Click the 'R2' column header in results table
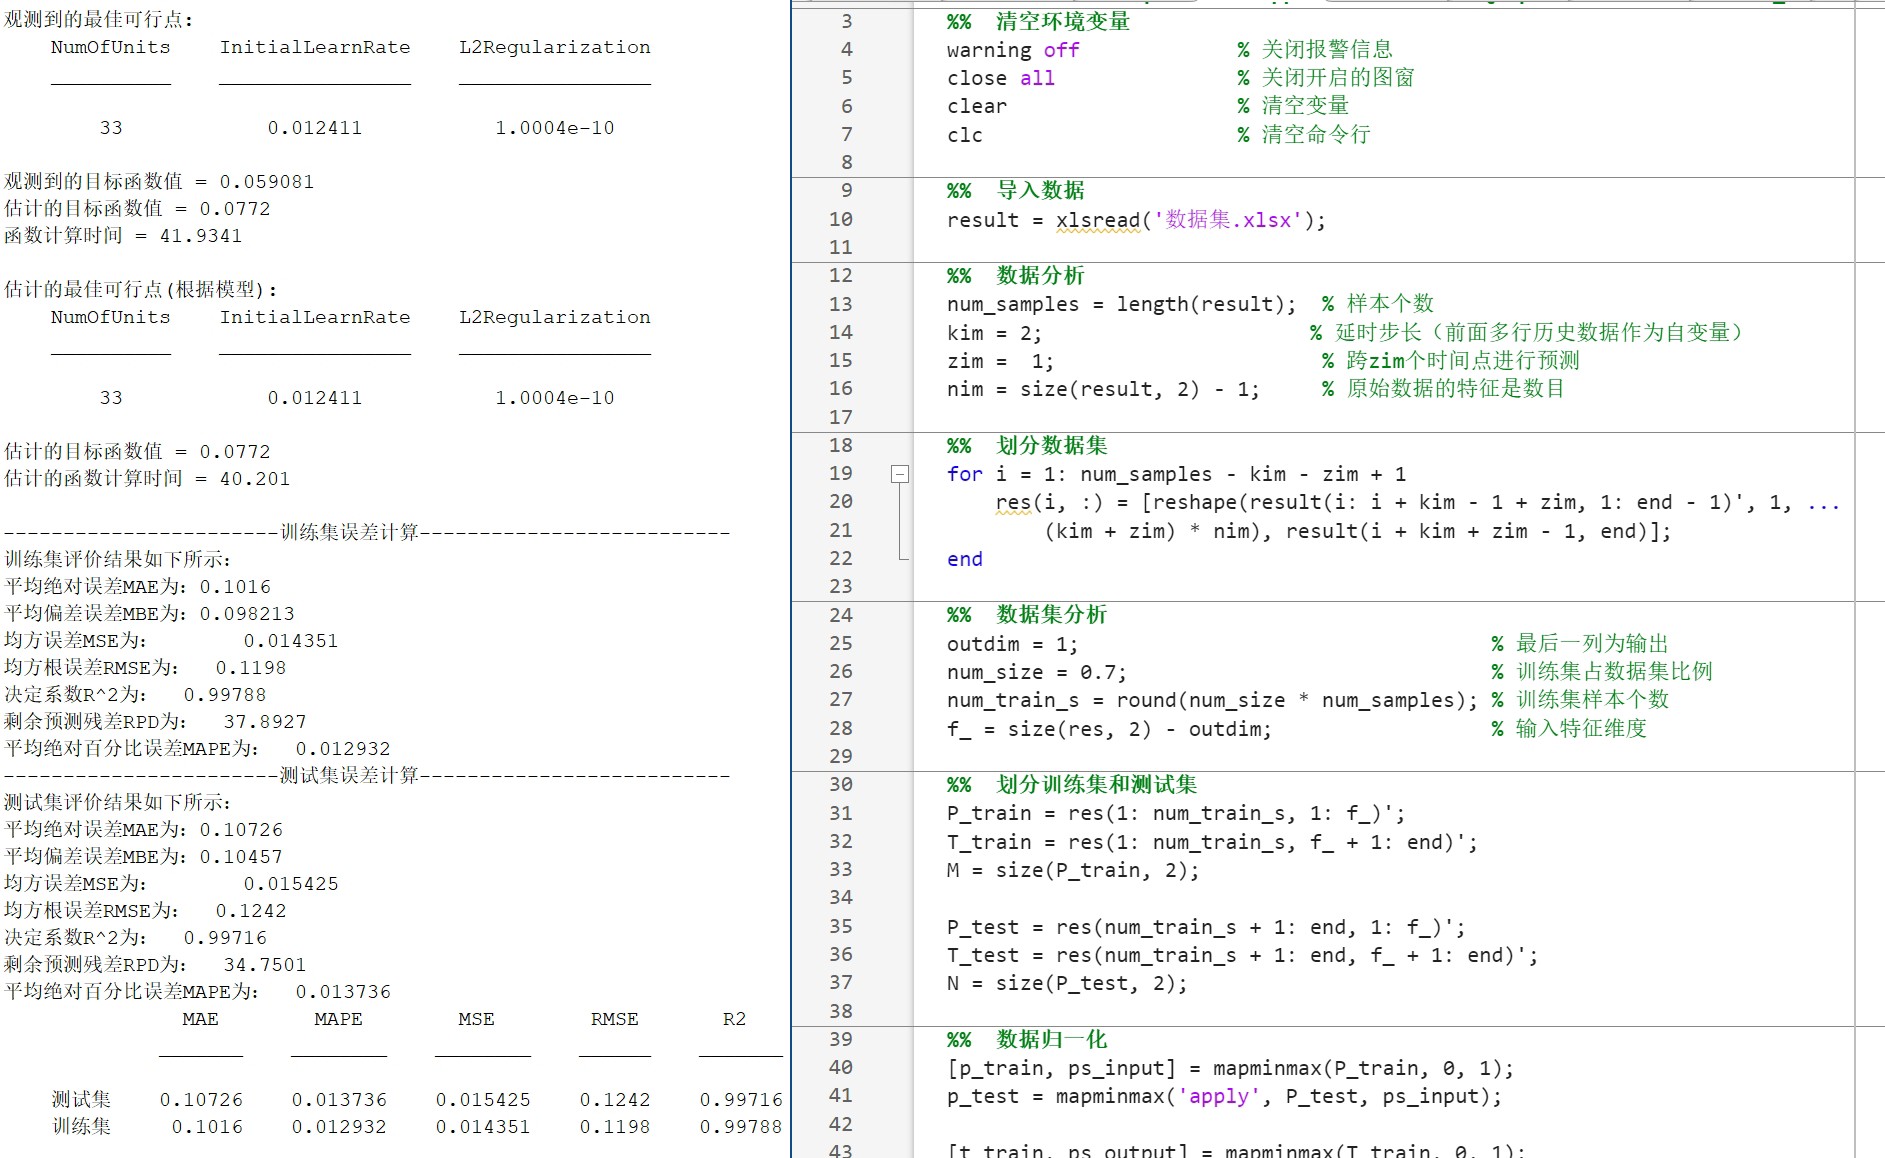Screen dimensions: 1885x1158 [734, 1019]
